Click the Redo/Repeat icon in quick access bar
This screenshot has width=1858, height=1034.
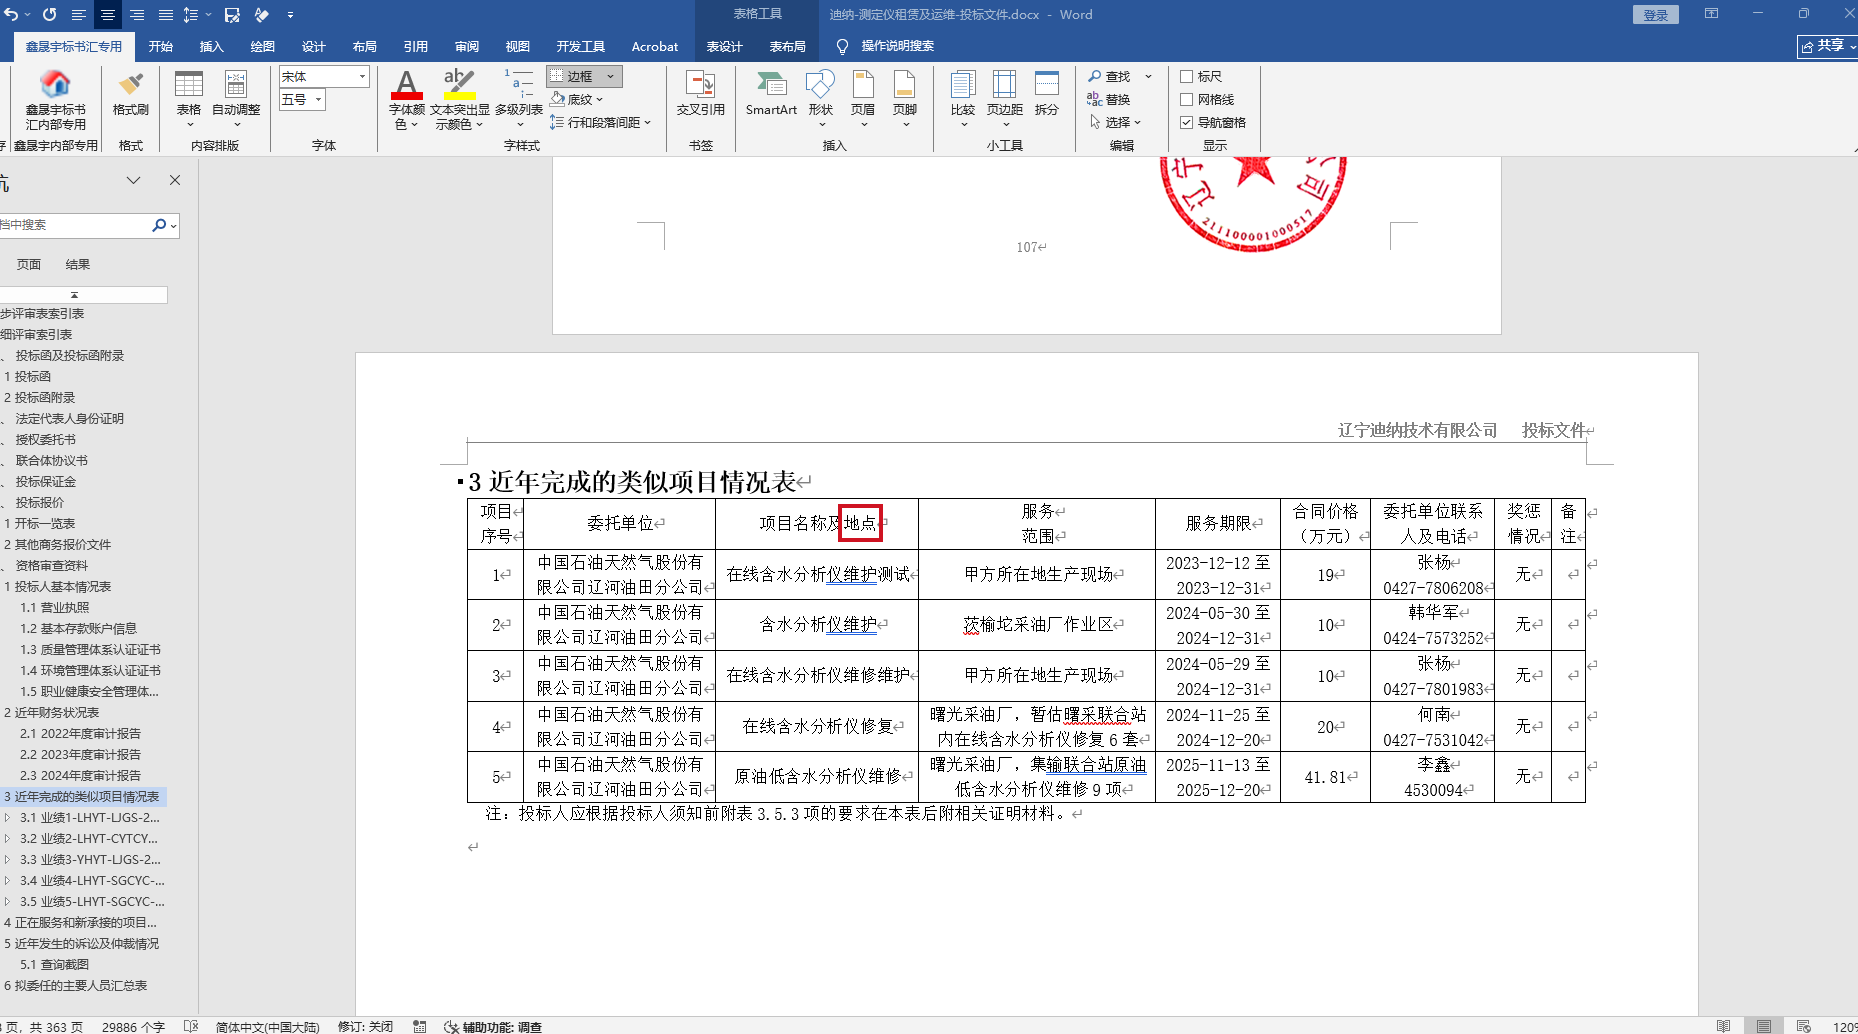tap(49, 15)
